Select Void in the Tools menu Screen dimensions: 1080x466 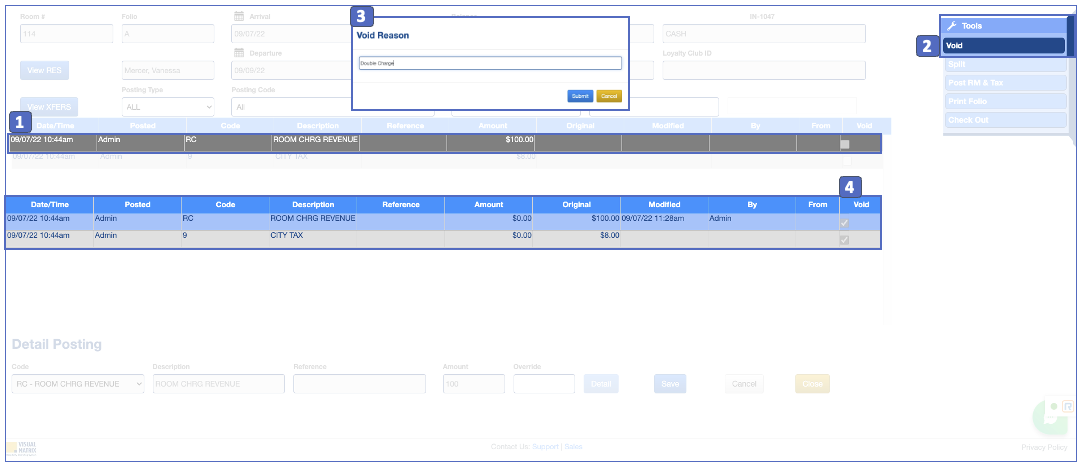(1005, 45)
